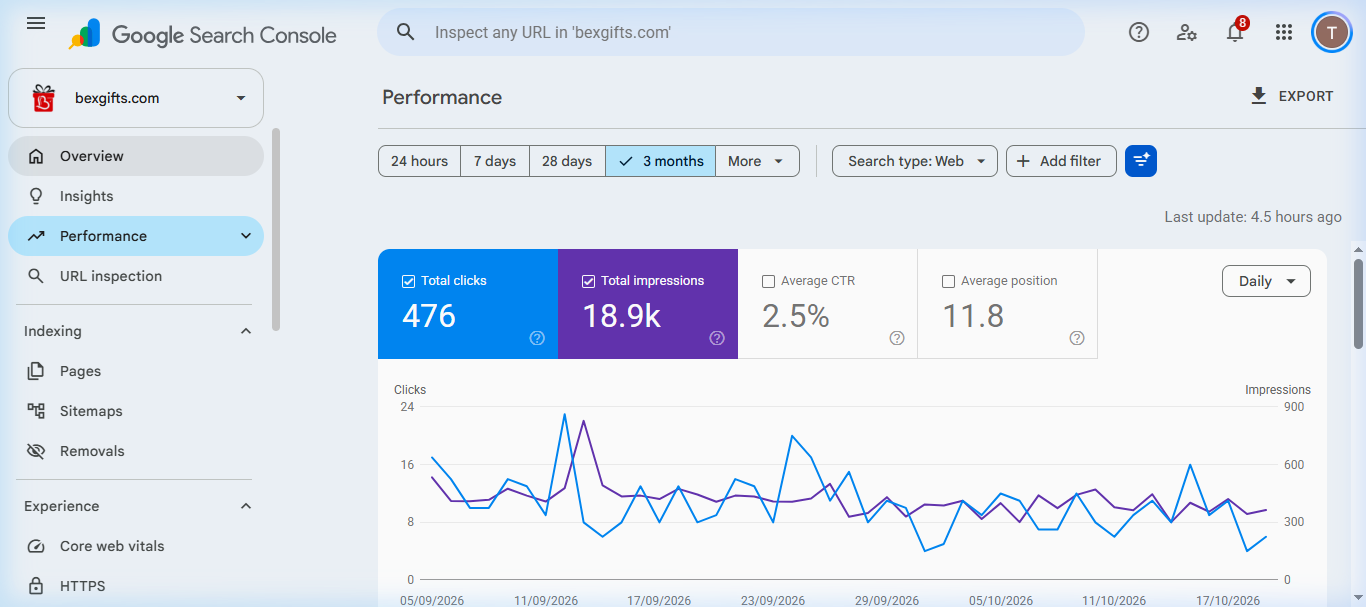Click the main page scrollbar
This screenshot has height=607, width=1366.
(1358, 303)
